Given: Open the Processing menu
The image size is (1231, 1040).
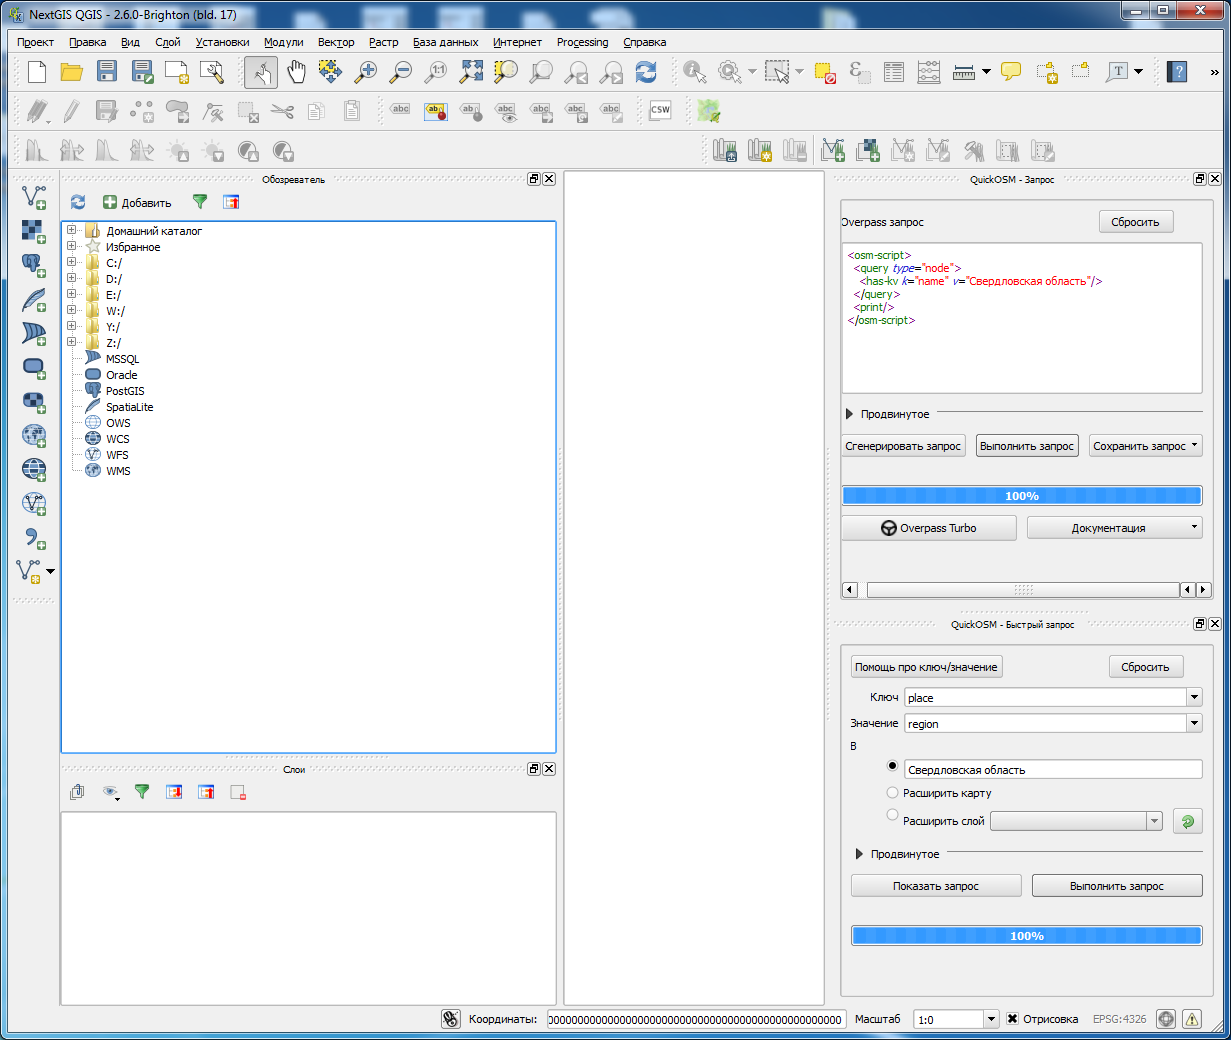Looking at the screenshot, I should 582,42.
